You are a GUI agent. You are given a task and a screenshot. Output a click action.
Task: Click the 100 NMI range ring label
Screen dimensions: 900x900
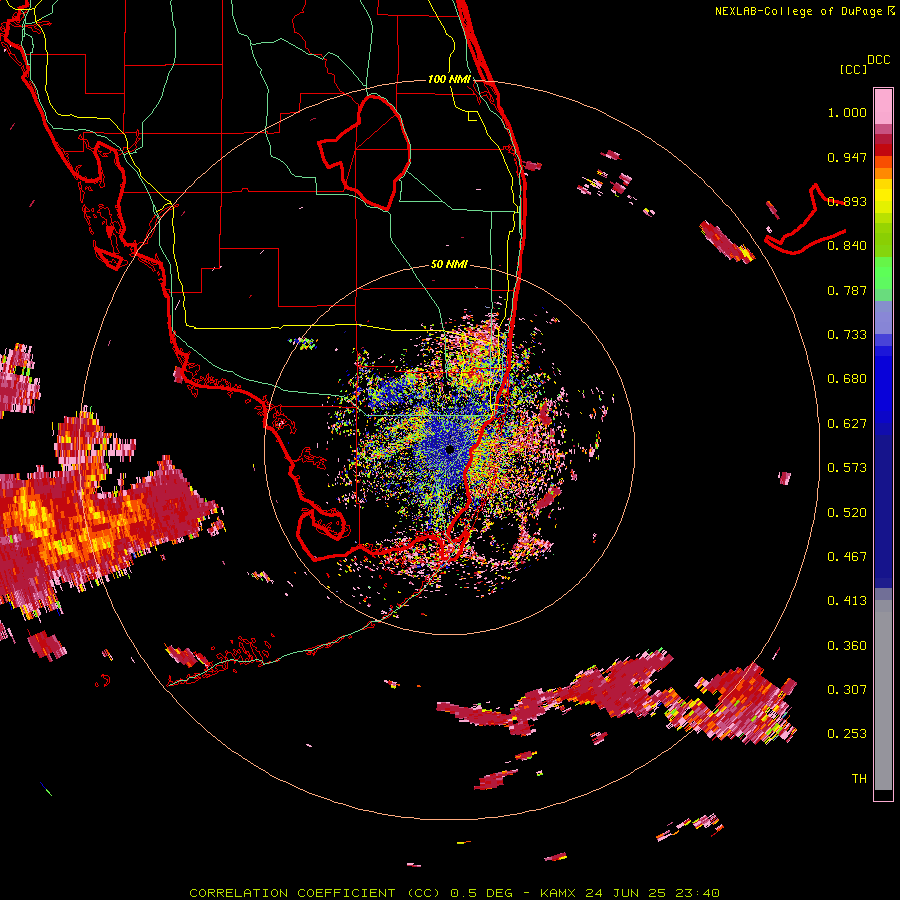(x=449, y=79)
